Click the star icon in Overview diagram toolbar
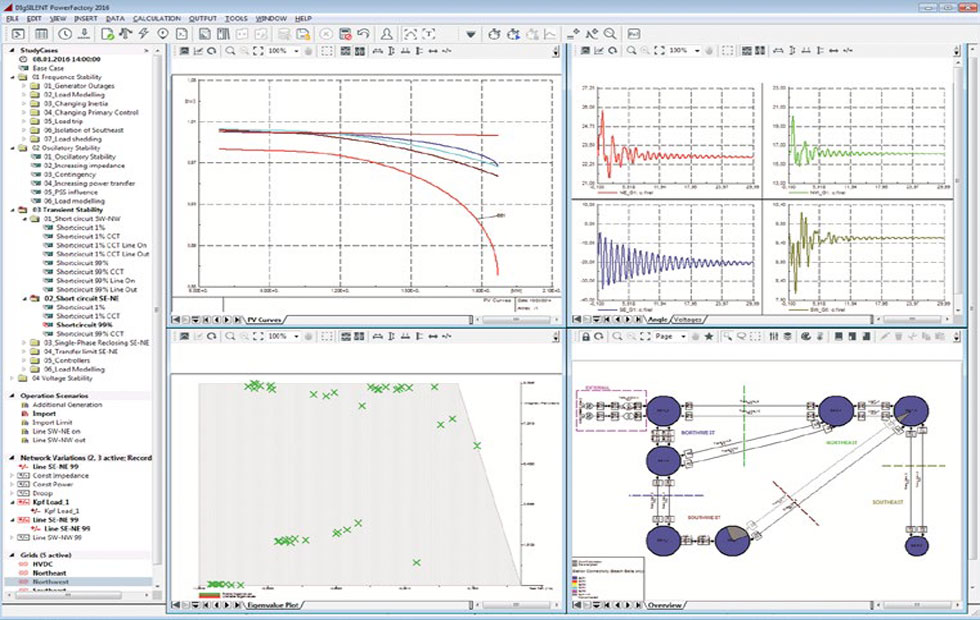 (x=709, y=337)
